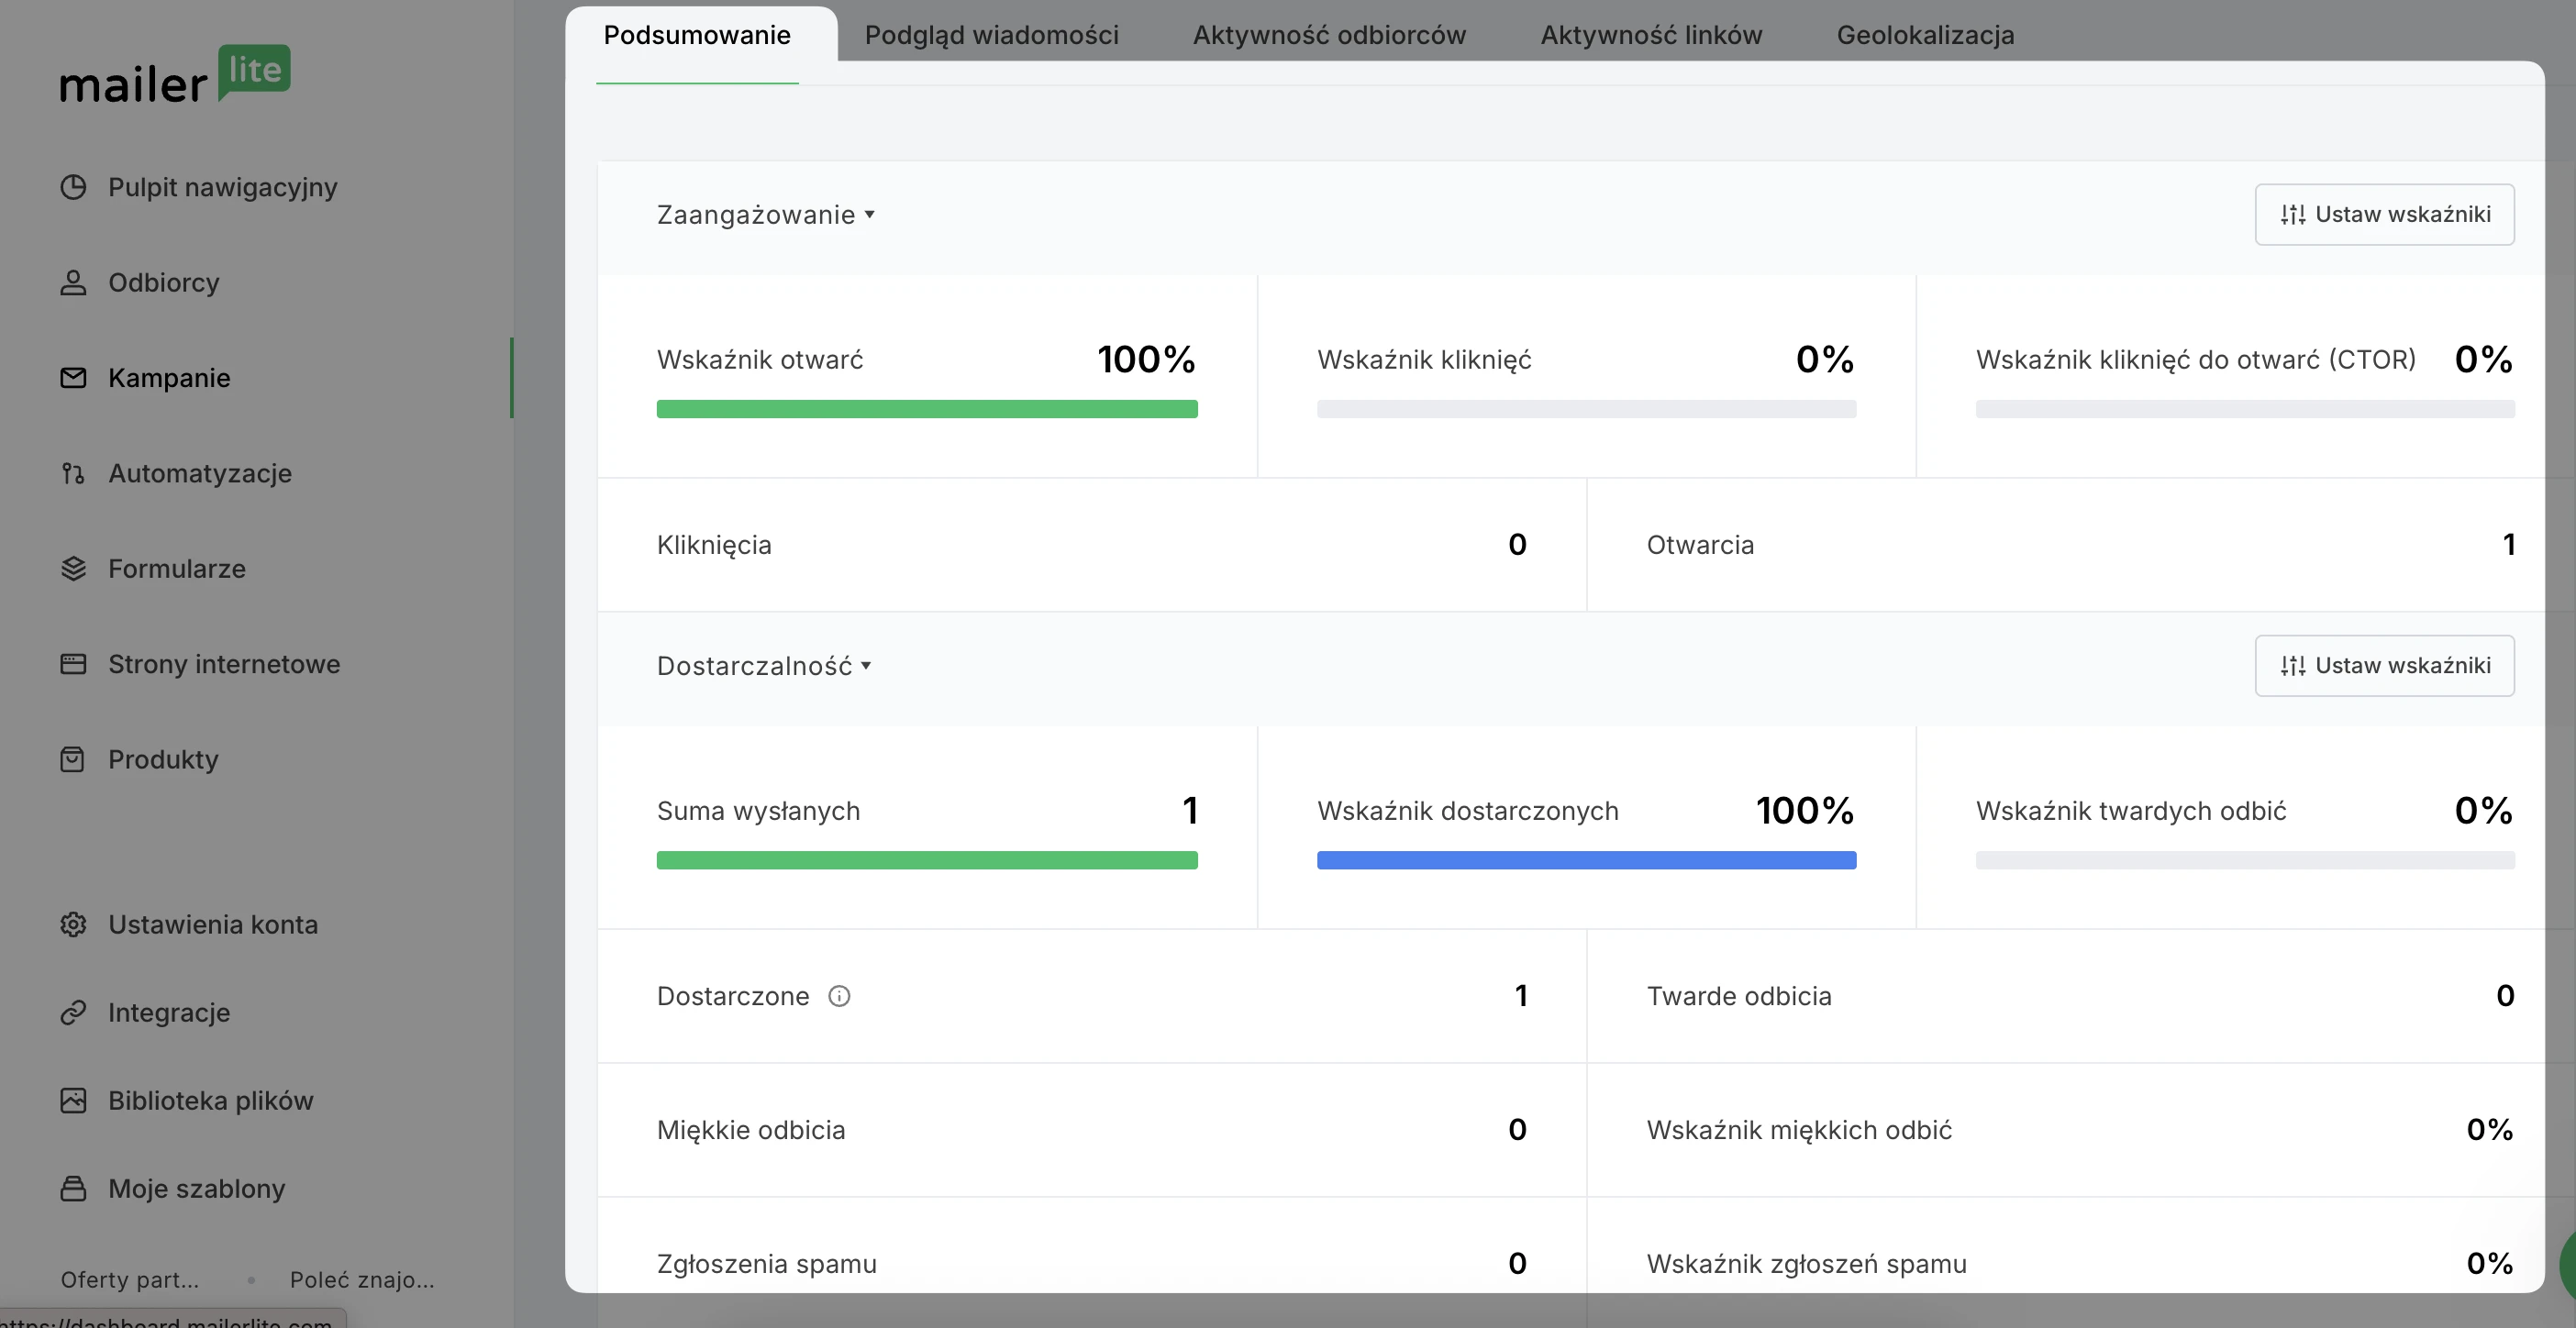Click the Strony internetowe browser icon
This screenshot has width=2576, height=1328.
(73, 664)
